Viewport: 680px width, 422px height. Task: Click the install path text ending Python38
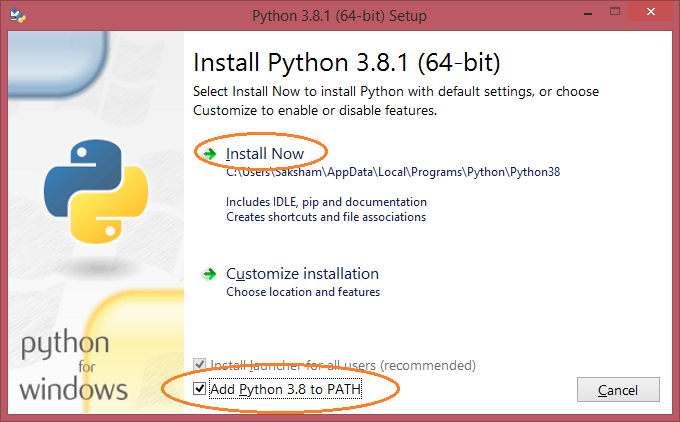click(393, 172)
